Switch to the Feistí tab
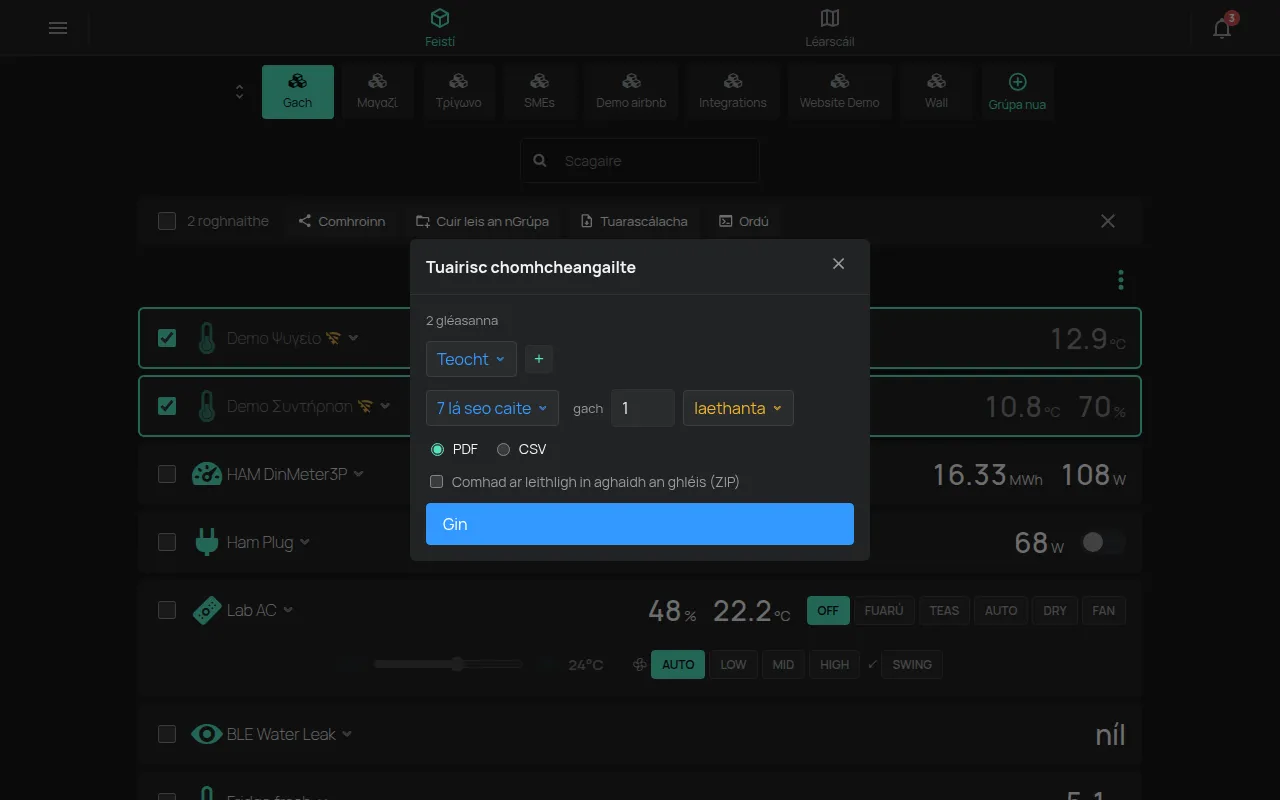1280x800 pixels. pos(440,28)
